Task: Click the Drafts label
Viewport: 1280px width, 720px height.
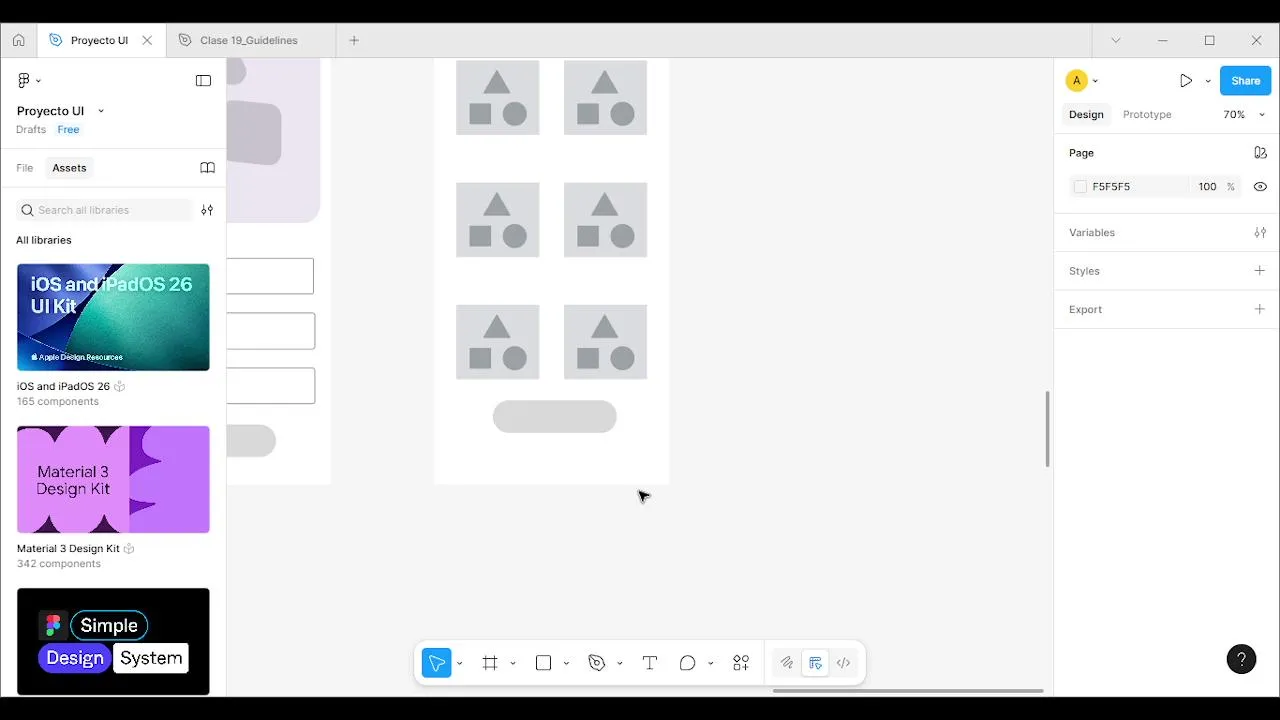Action: coord(31,130)
